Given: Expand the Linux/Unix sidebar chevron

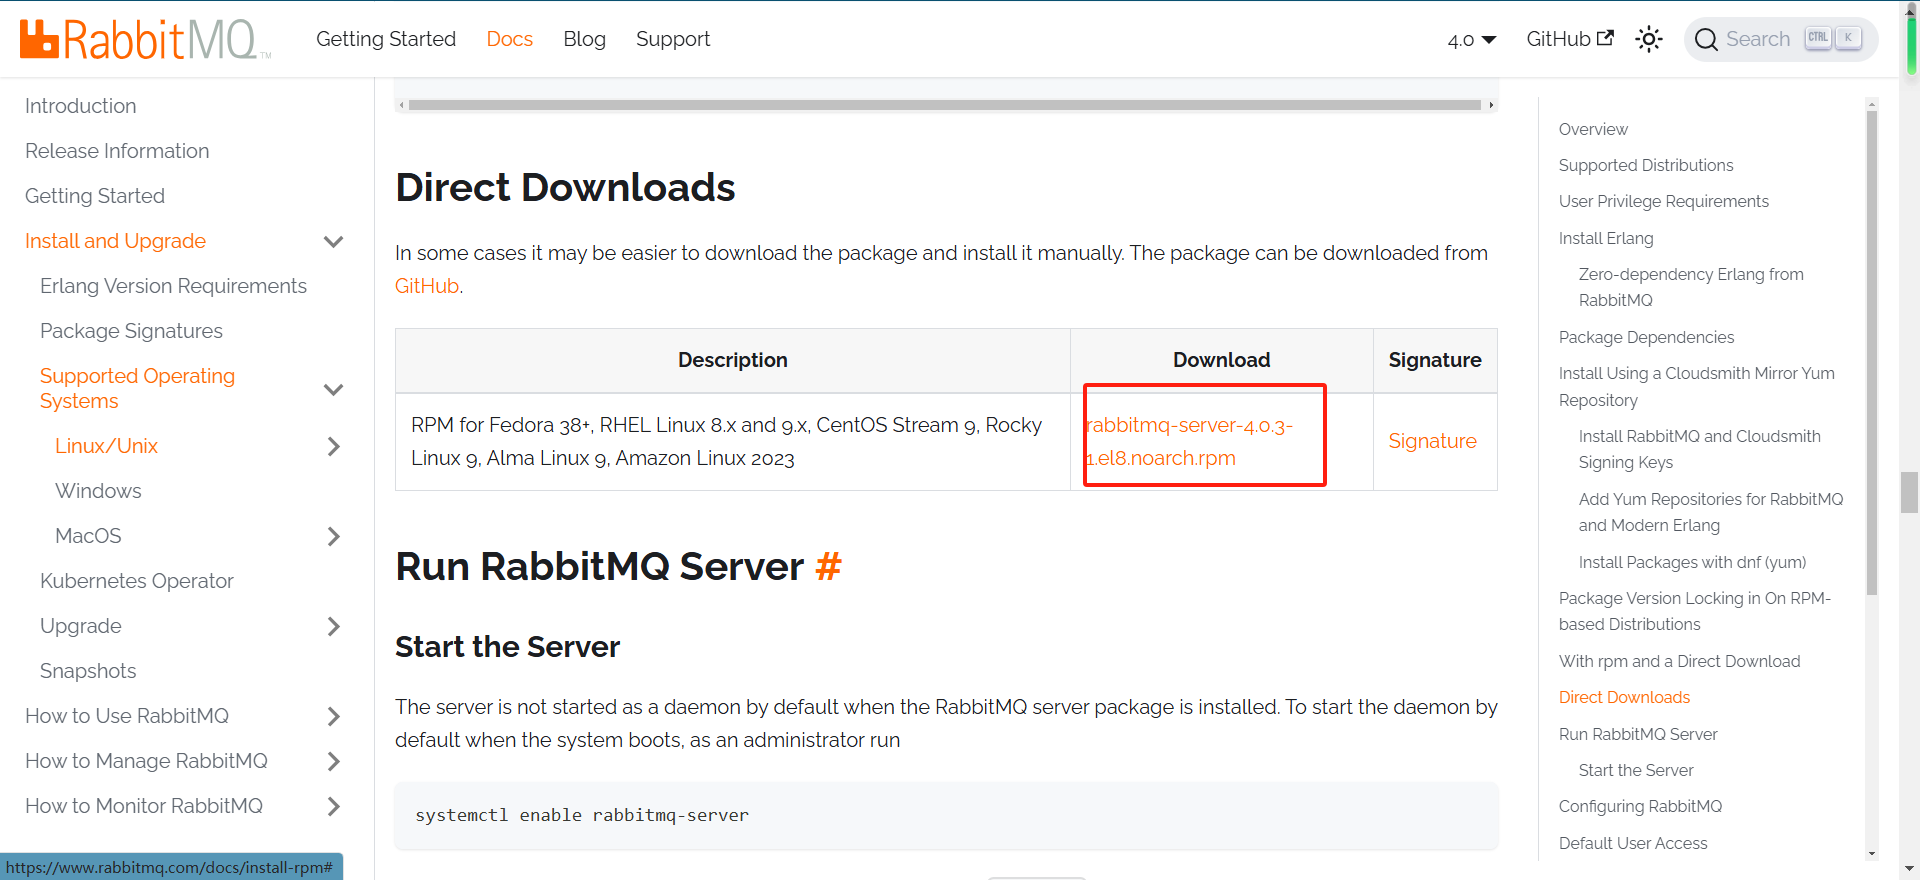Looking at the screenshot, I should [334, 446].
